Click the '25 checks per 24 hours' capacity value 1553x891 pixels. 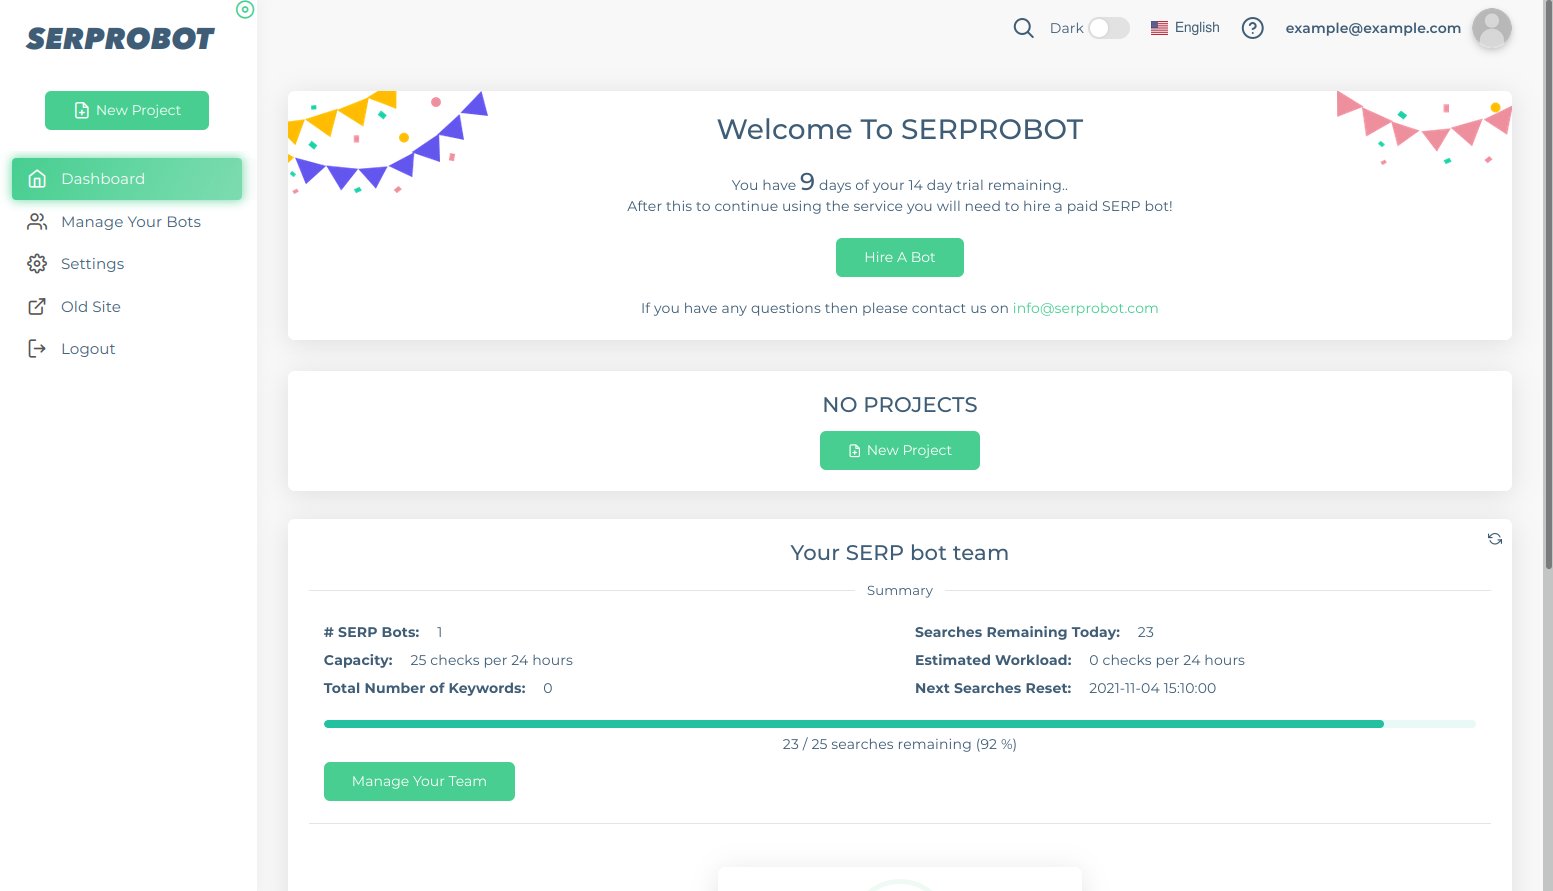(x=491, y=660)
